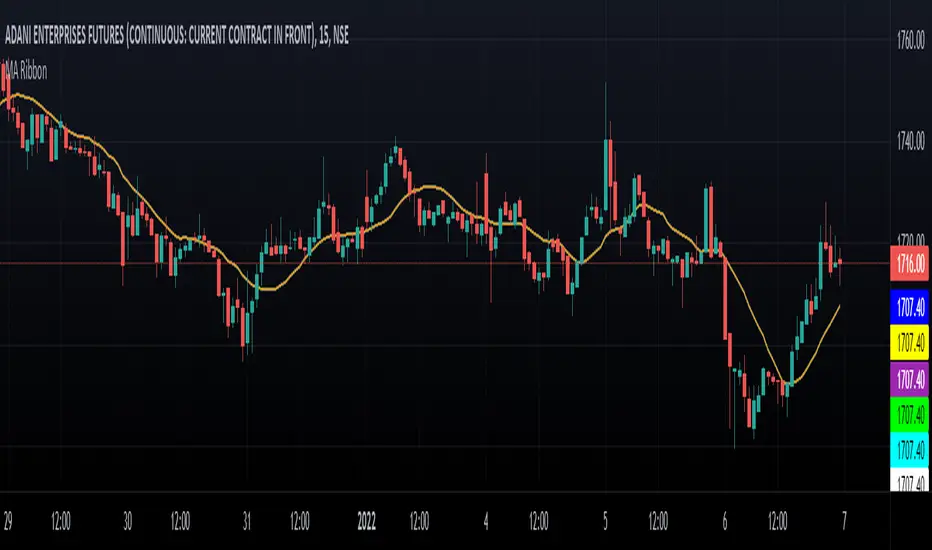Click the 6 date label on time axis
Screen dimensions: 932x550
pyautogui.click(x=725, y=521)
